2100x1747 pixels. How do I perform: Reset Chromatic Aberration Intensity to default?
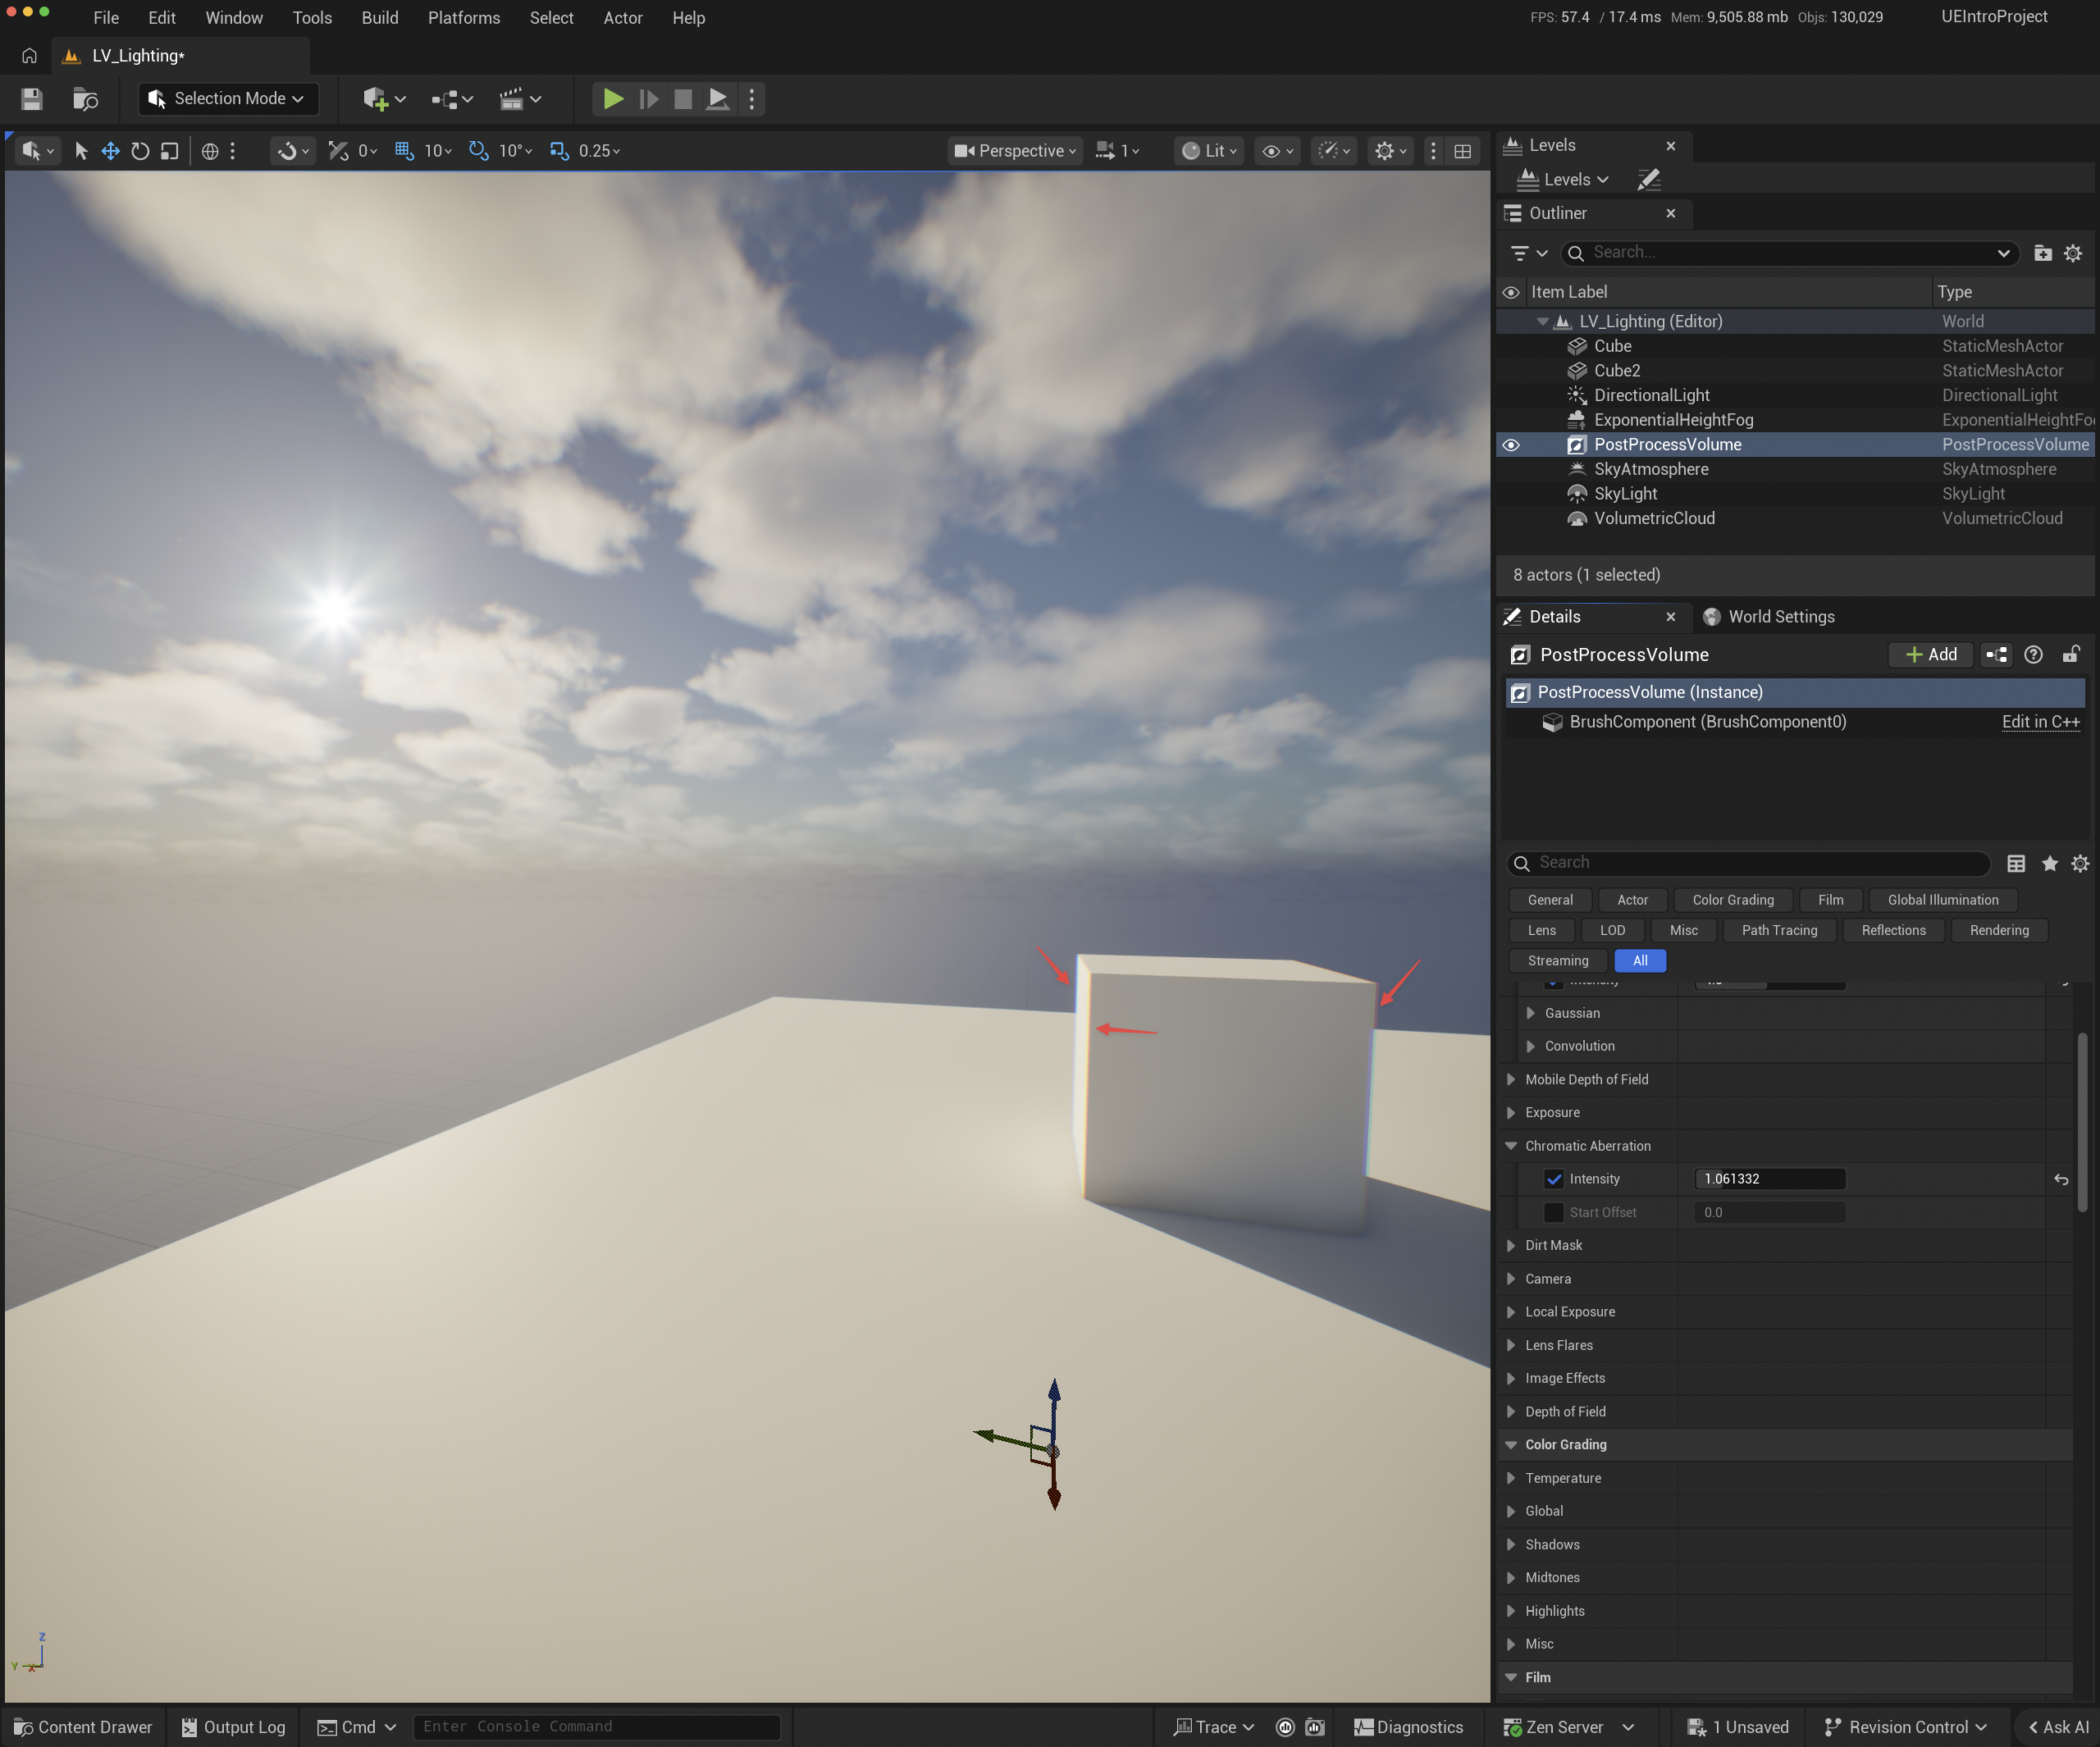click(2061, 1180)
